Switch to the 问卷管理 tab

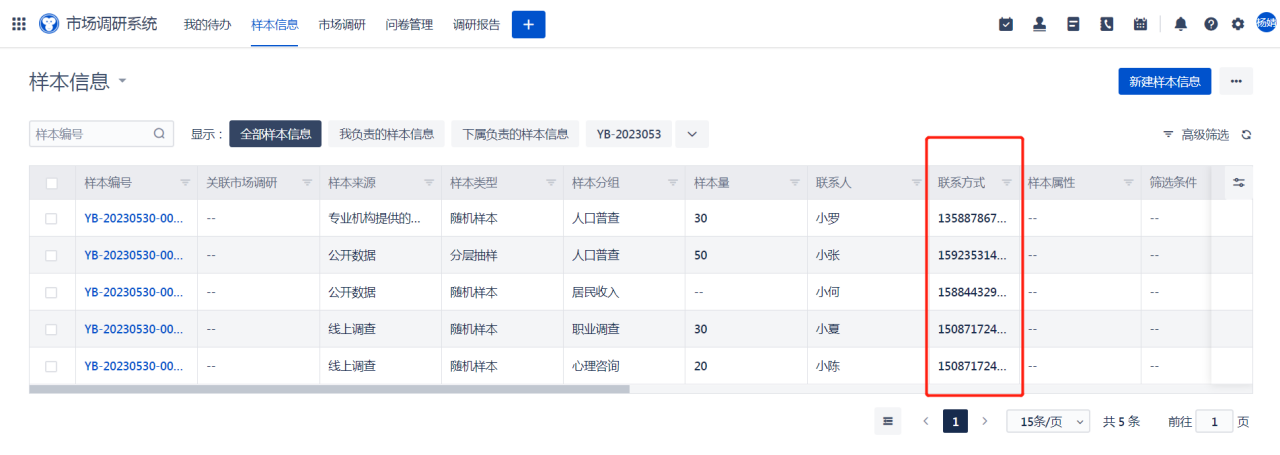point(409,24)
